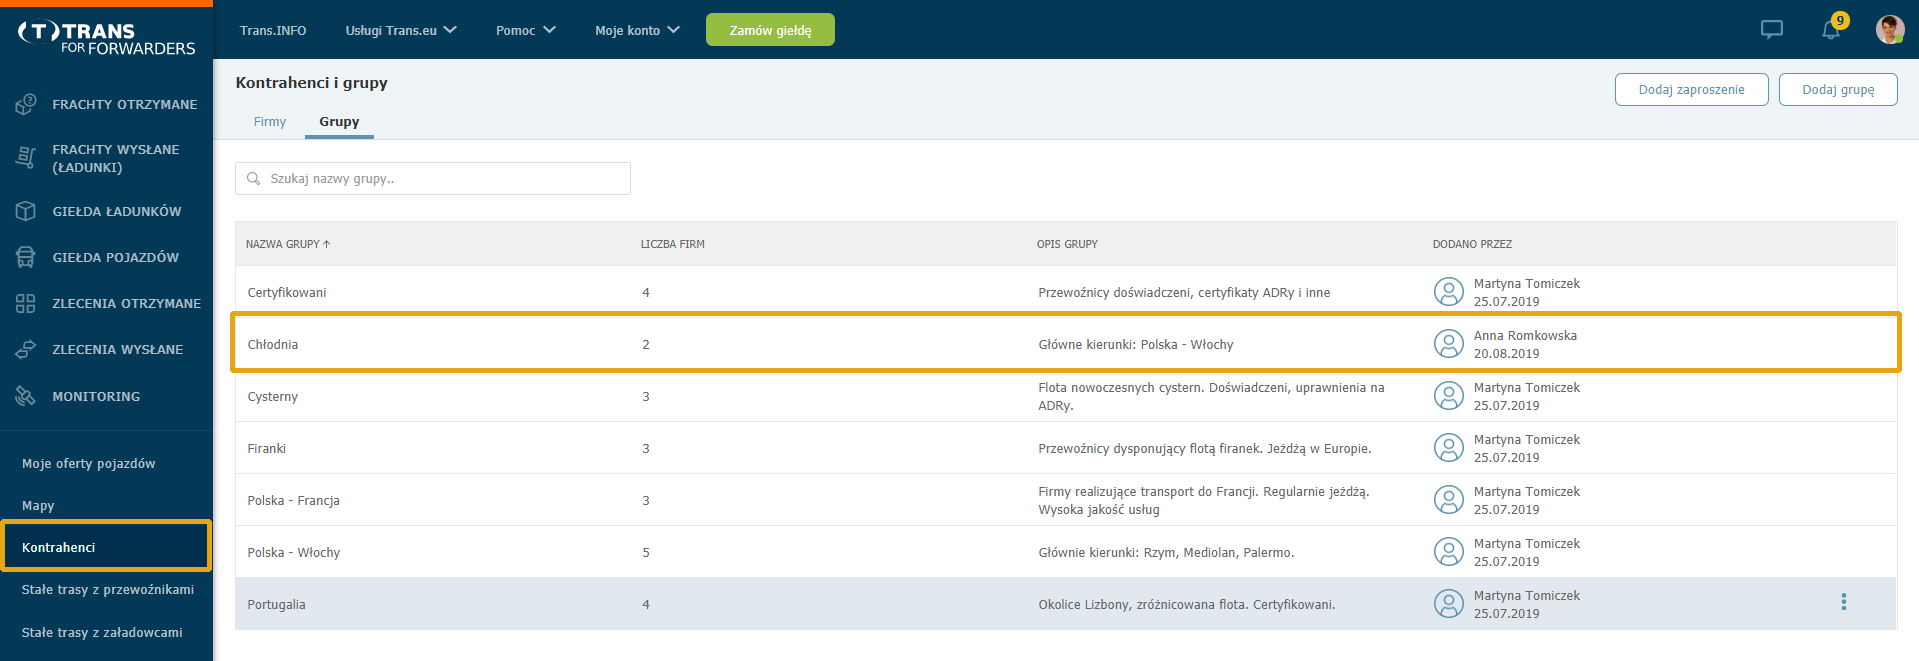This screenshot has width=1919, height=661.
Task: Expand Pomoc dropdown menu
Action: click(526, 30)
